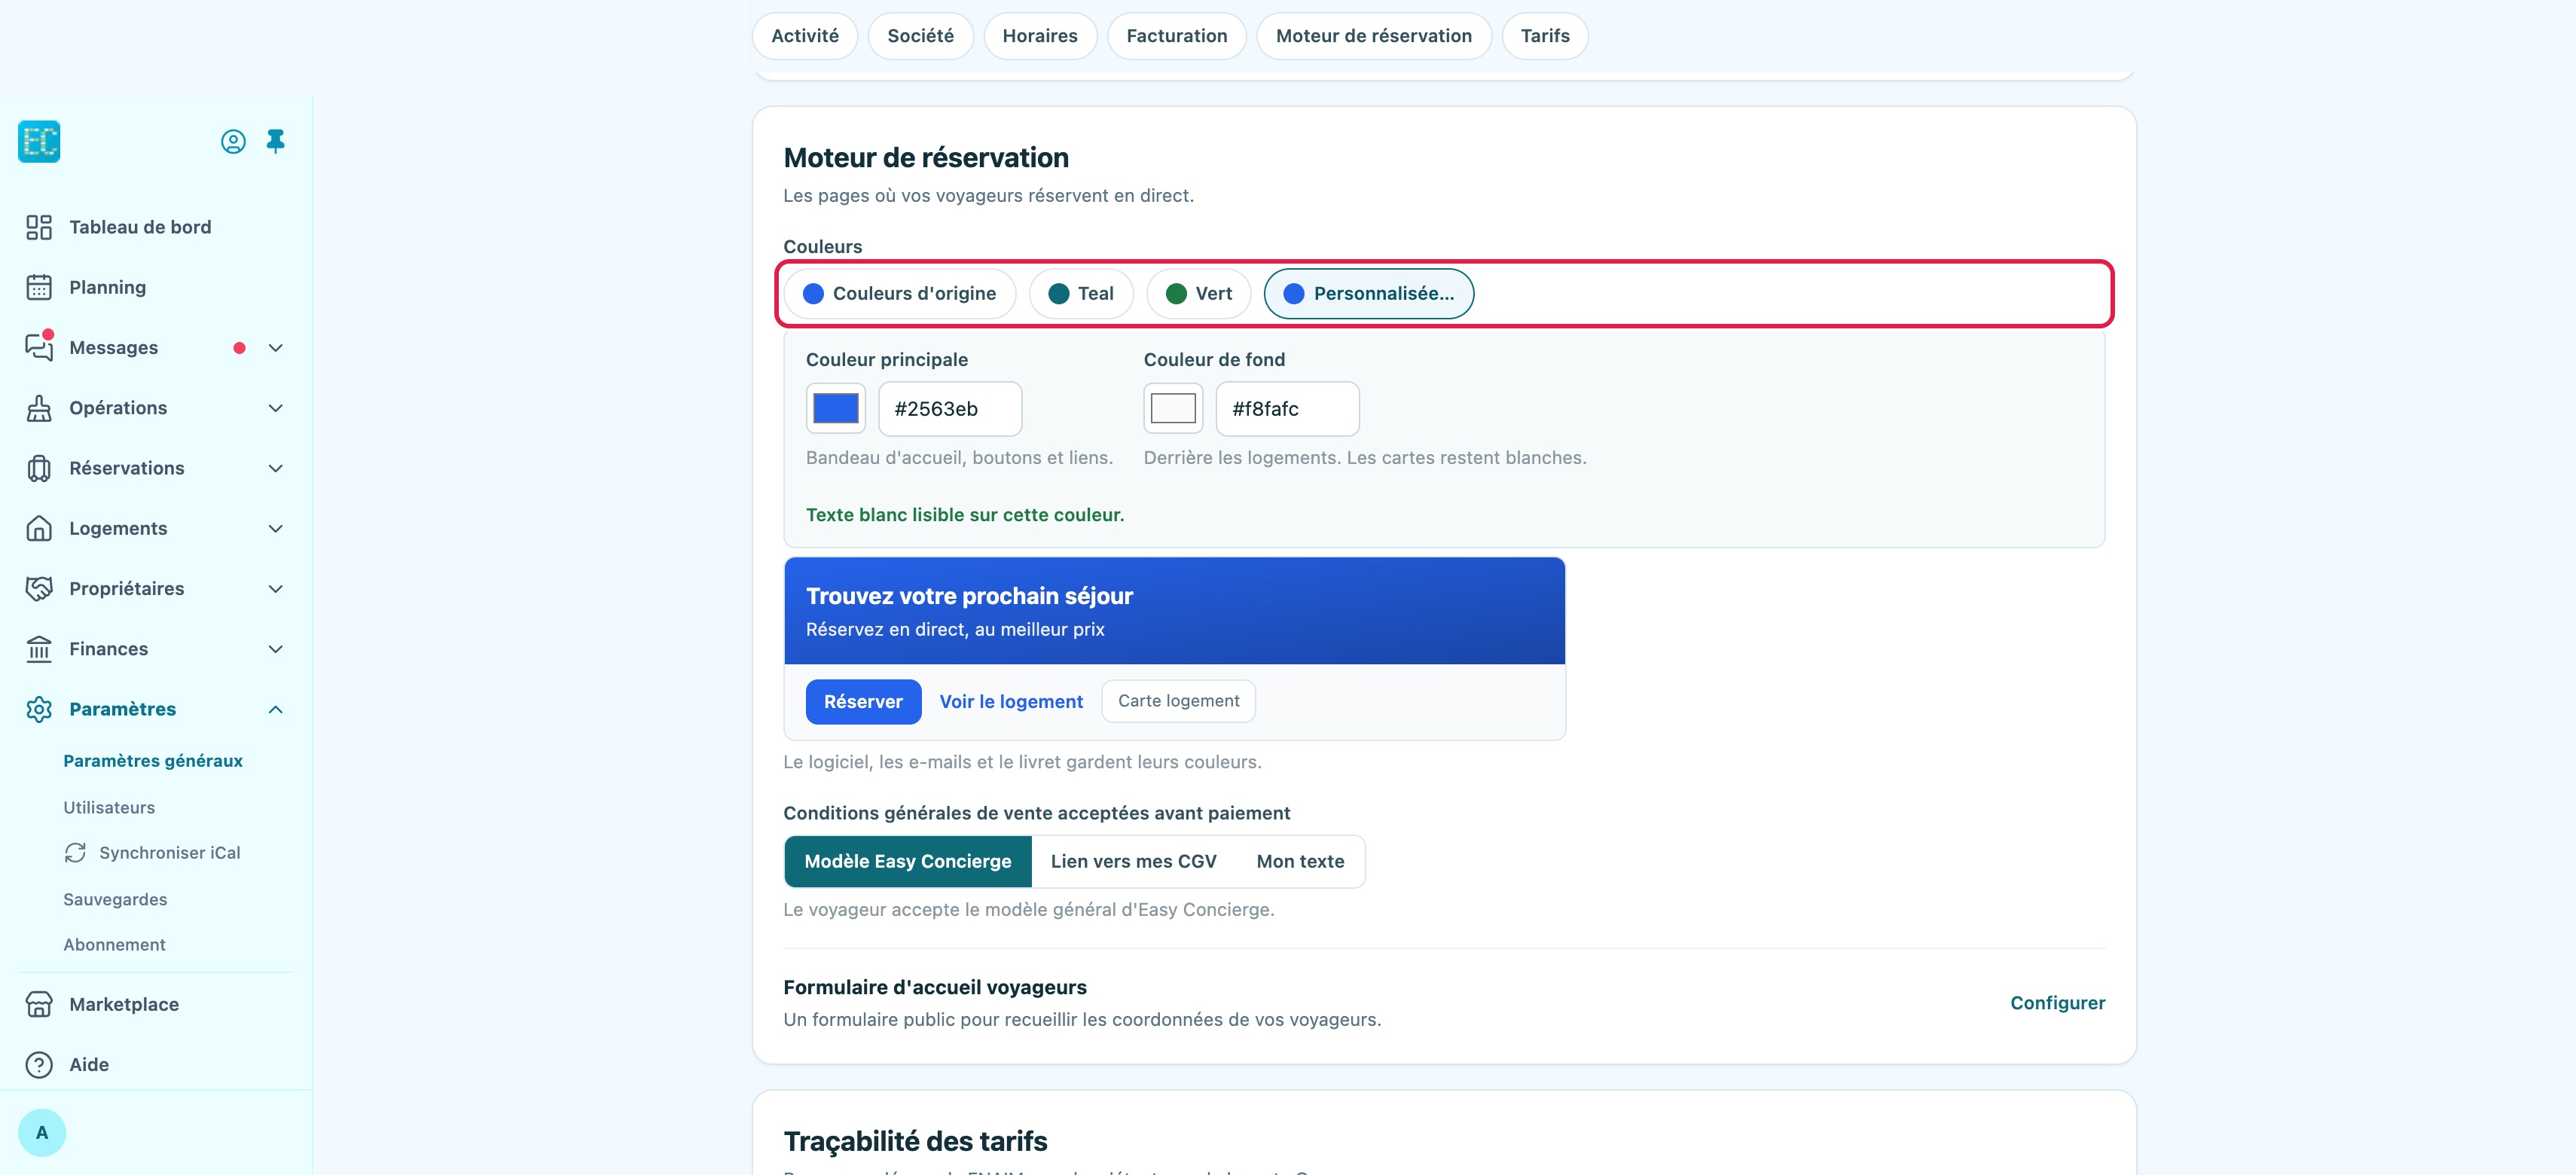Select the Teal color option
The height and width of the screenshot is (1175, 2576).
(x=1080, y=293)
